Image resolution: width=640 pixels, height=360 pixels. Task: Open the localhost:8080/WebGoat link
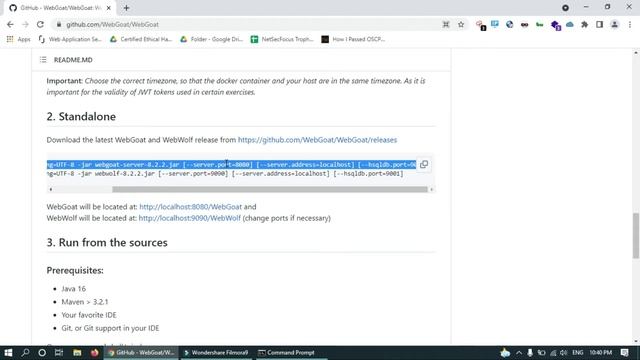(191, 207)
